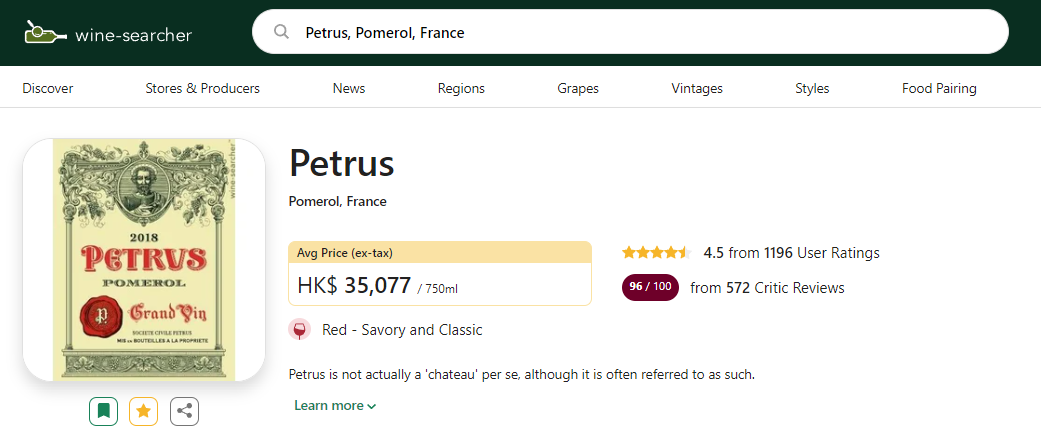Open the Food Pairing menu
Image resolution: width=1041 pixels, height=436 pixels.
point(939,88)
